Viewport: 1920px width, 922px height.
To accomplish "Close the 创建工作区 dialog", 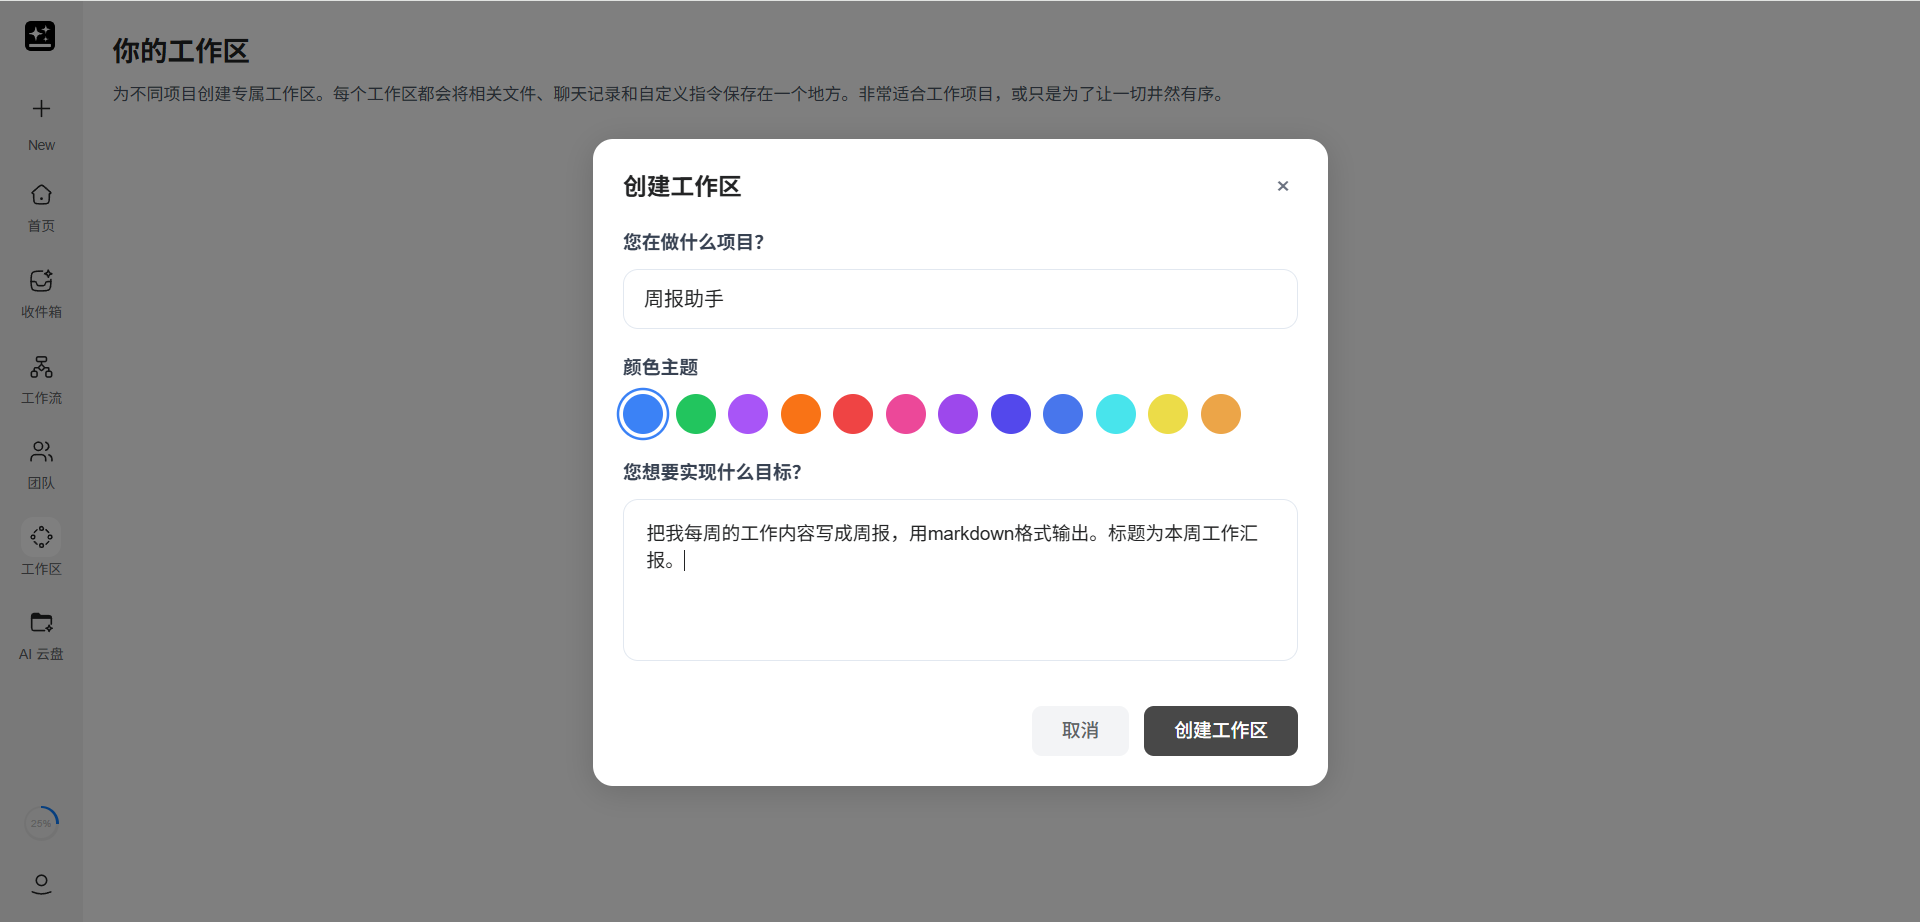I will coord(1282,186).
